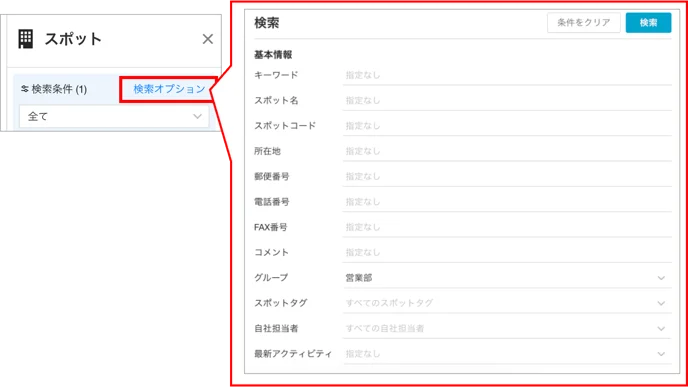Click the キーワード input field
Screen dimensions: 688x387
(x=507, y=75)
